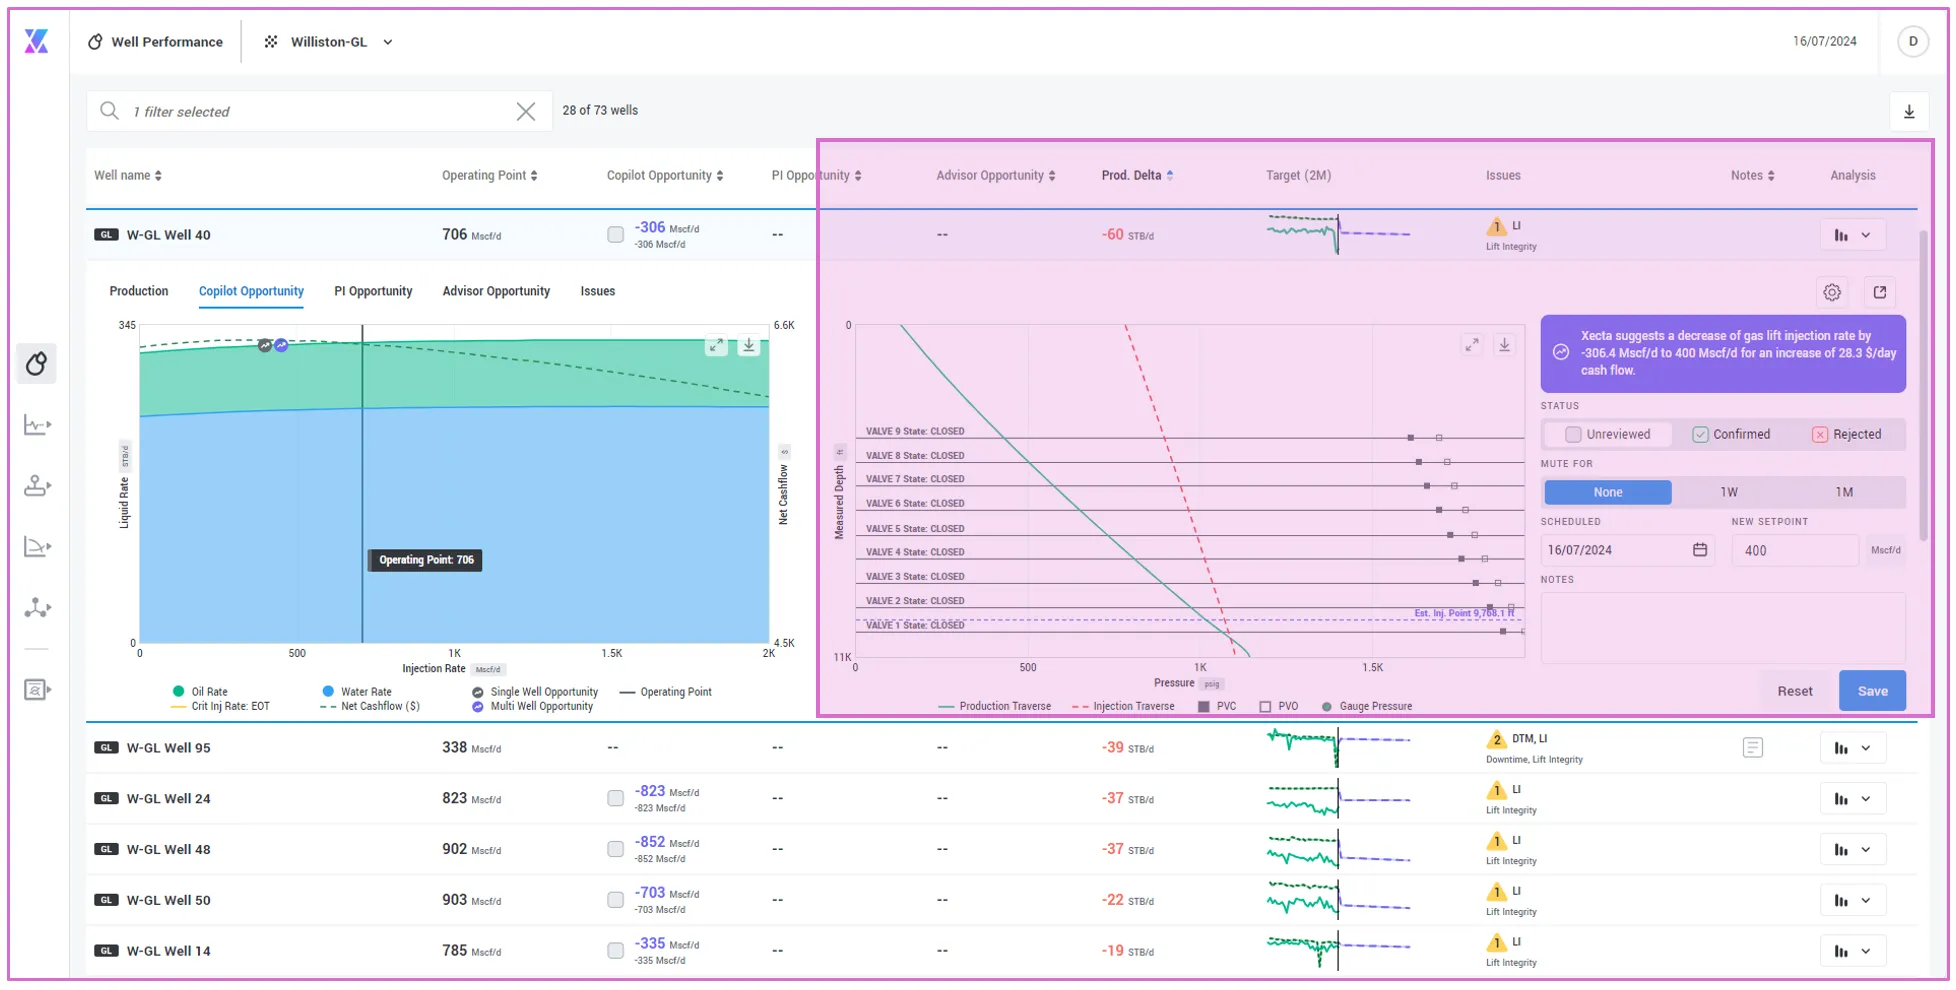
Task: Expand the analysis dropdown for W-GL Well 50
Action: 1853,900
